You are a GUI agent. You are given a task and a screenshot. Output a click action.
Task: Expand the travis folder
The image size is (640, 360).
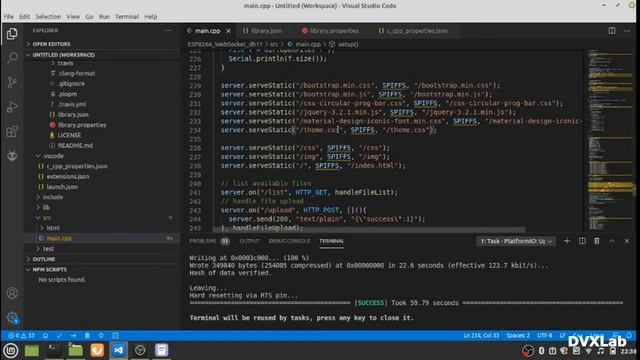click(x=65, y=63)
